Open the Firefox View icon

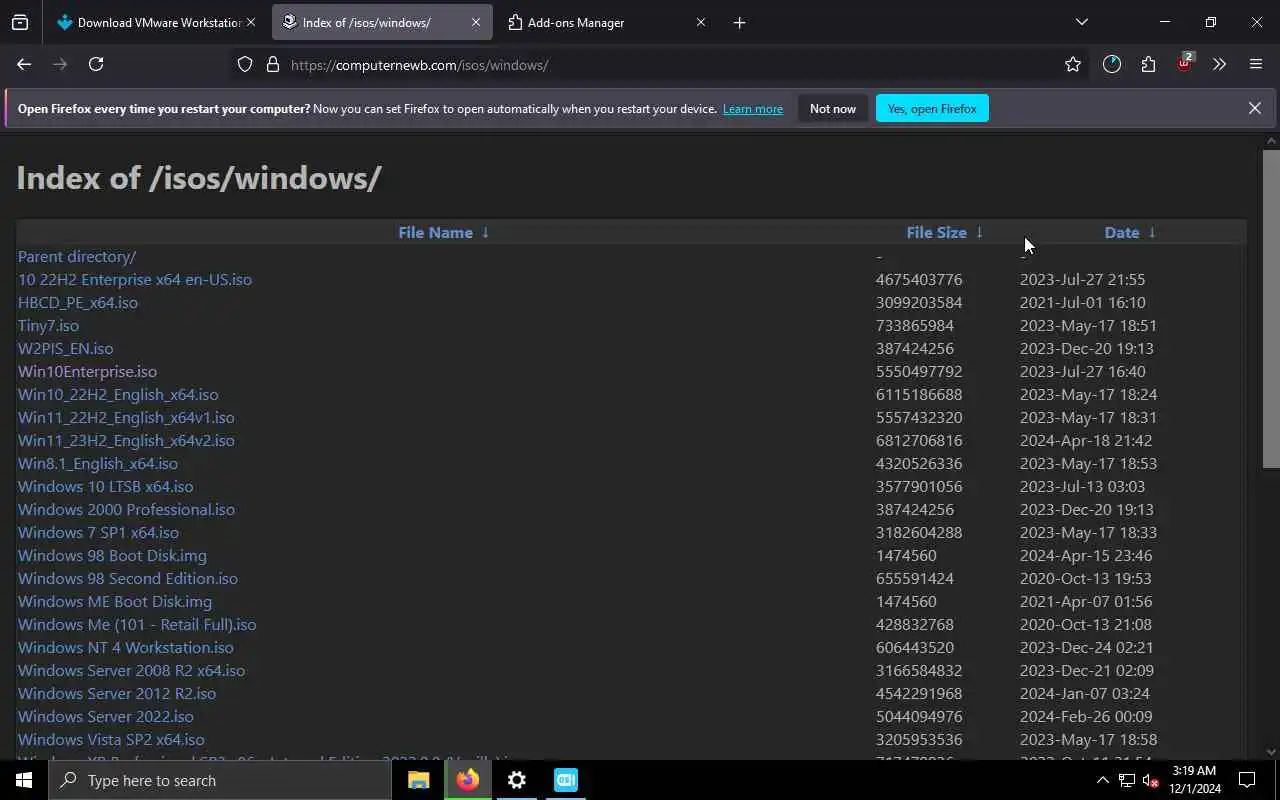pyautogui.click(x=20, y=22)
